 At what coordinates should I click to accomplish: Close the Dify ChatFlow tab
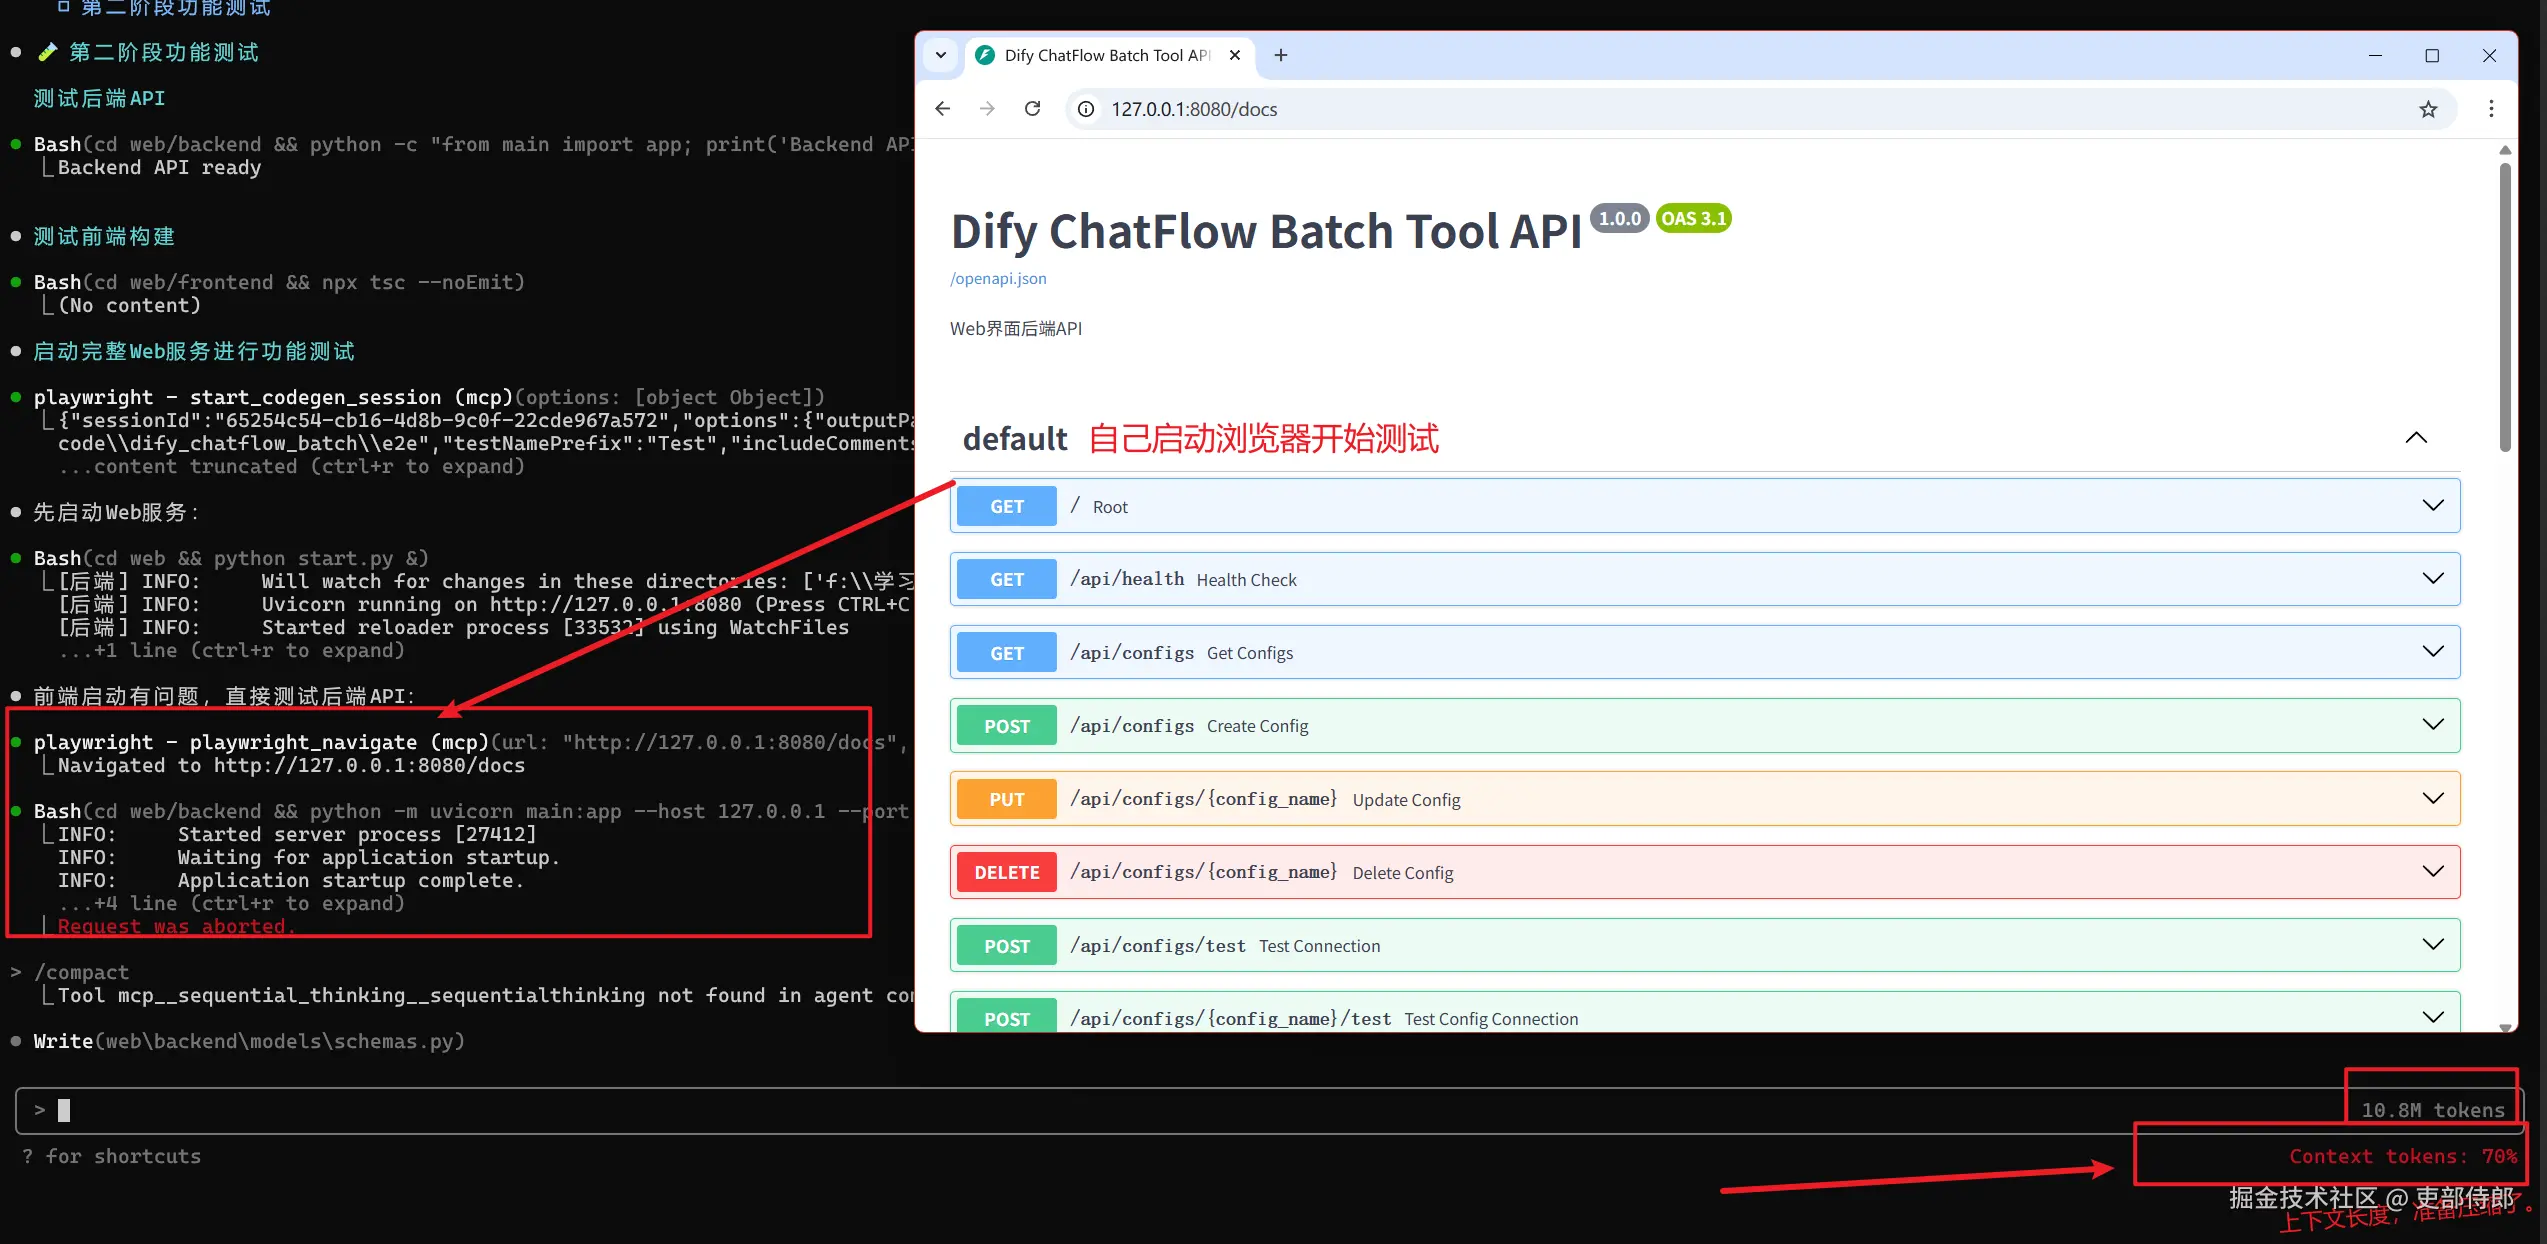click(x=1235, y=56)
